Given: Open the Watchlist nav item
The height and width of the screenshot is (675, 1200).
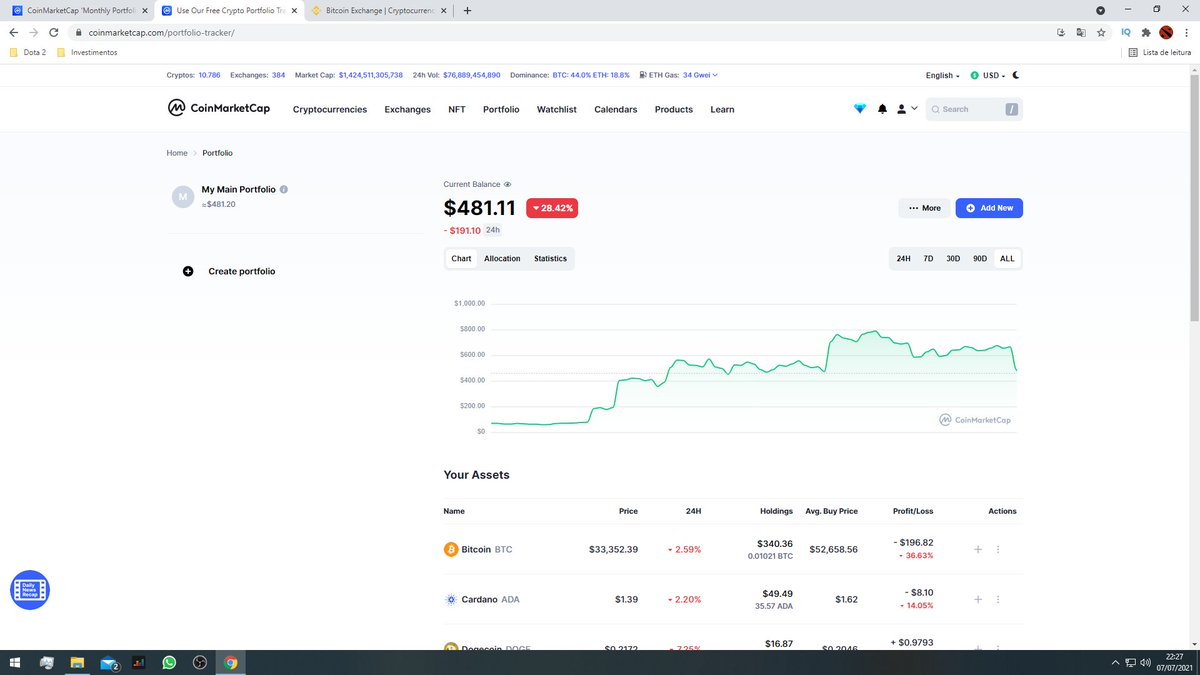Looking at the screenshot, I should click(x=557, y=109).
